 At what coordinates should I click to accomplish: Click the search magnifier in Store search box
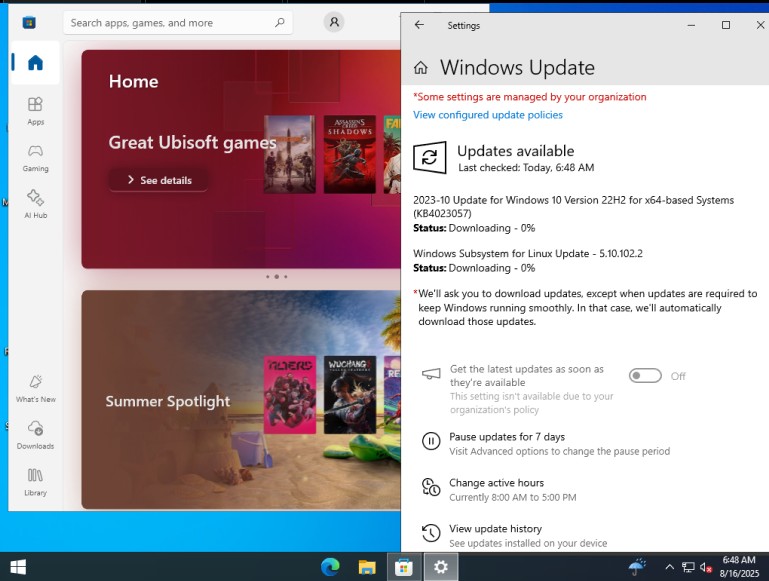point(280,23)
